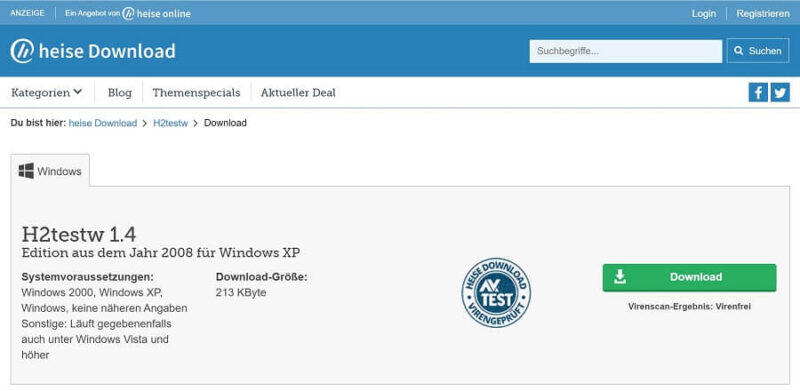The image size is (800, 391).
Task: Click the Login link
Action: [x=704, y=14]
